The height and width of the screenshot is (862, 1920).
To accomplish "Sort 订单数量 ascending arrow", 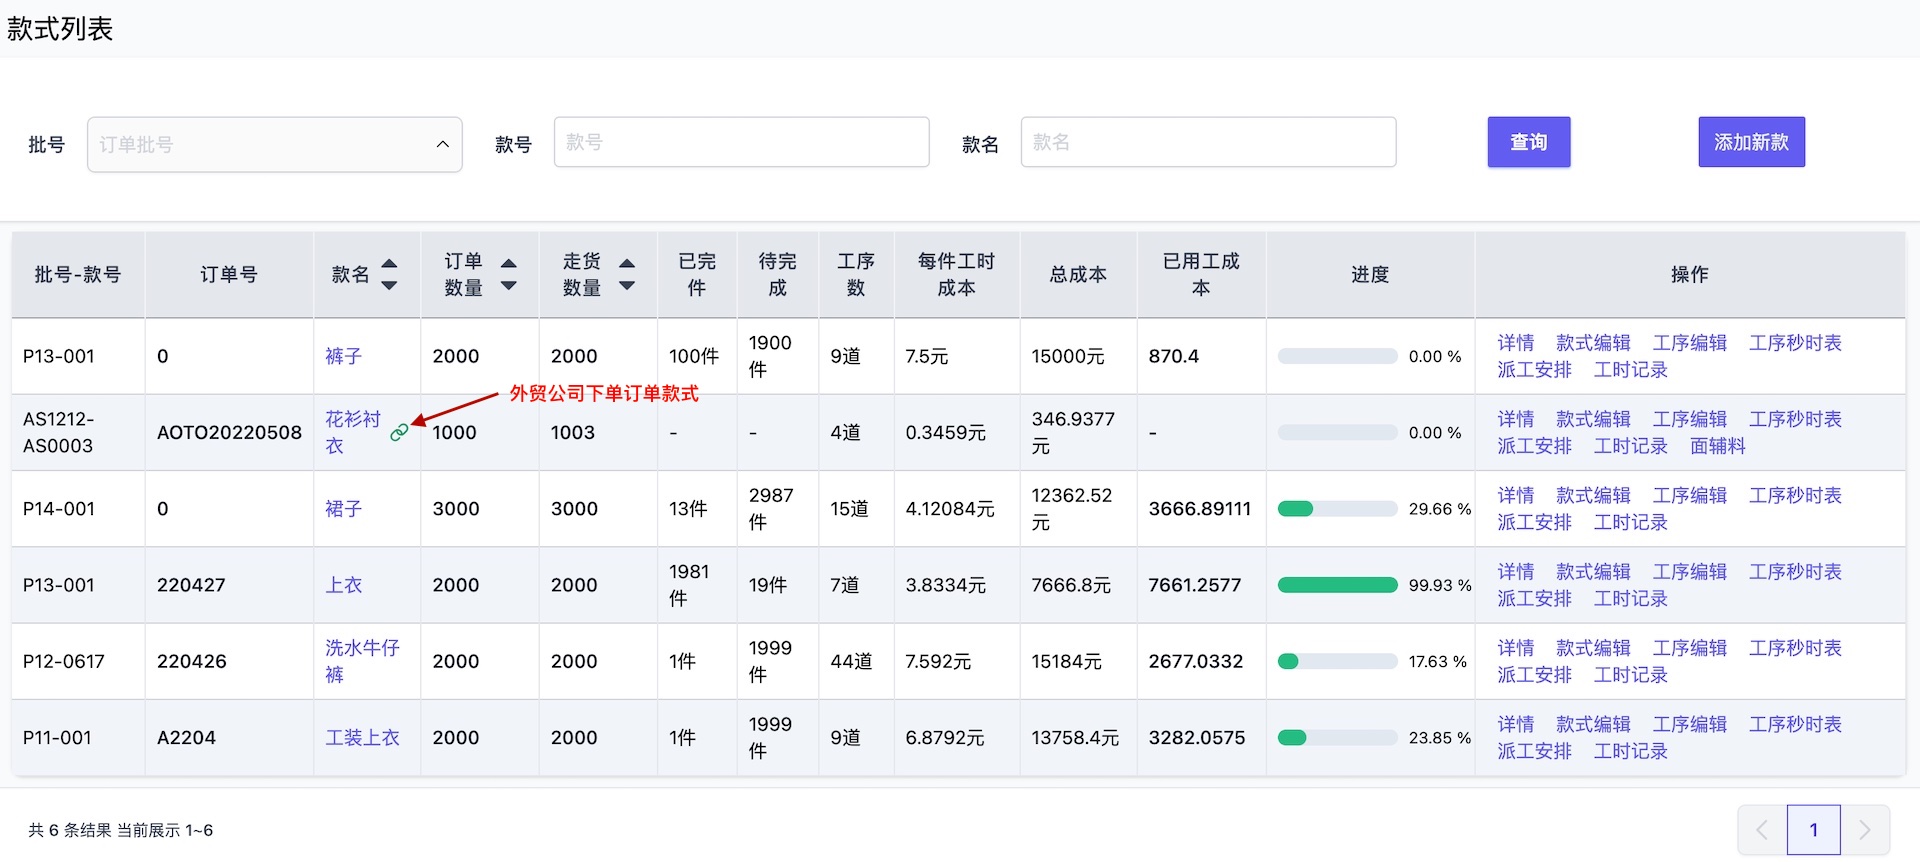I will [508, 264].
